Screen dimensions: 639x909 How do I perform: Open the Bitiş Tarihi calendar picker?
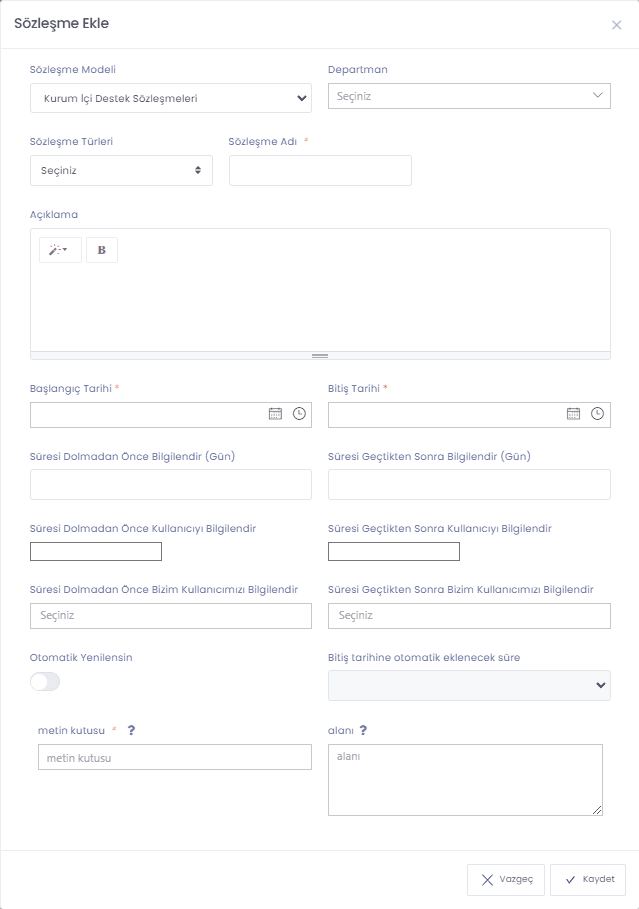(x=573, y=413)
